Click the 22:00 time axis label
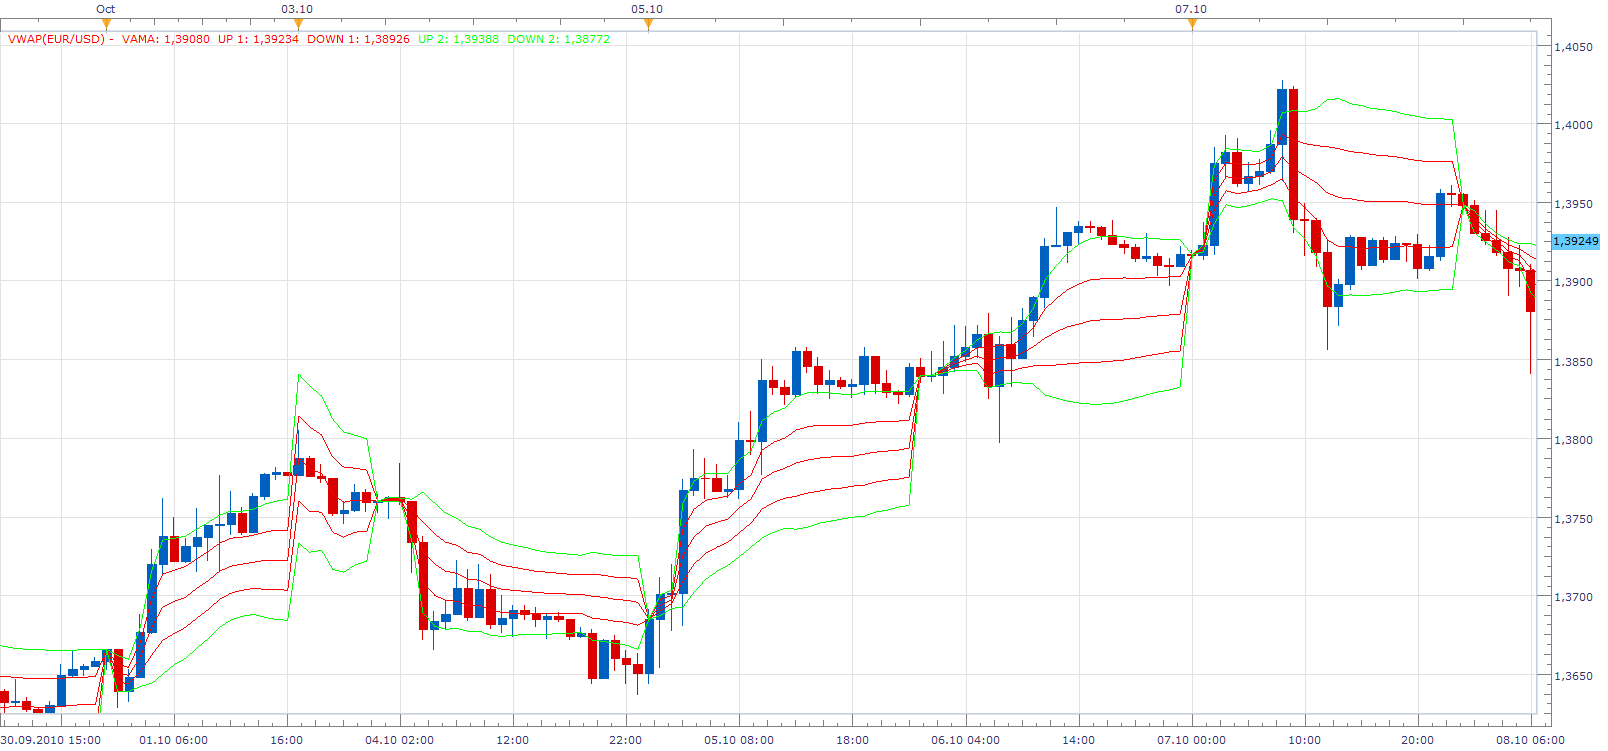Screen dimensions: 1608x751 click(x=626, y=740)
